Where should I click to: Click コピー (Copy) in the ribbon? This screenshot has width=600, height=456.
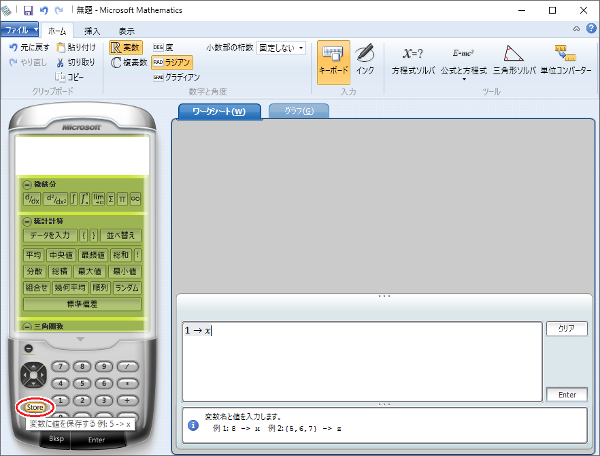pyautogui.click(x=69, y=77)
